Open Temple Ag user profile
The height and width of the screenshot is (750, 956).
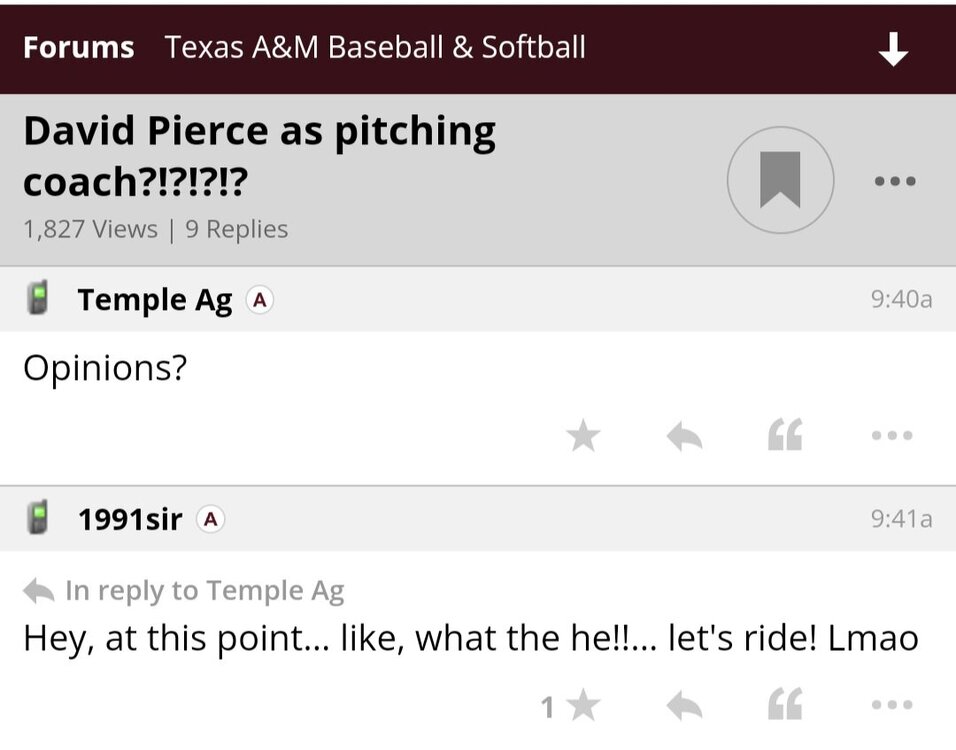[155, 300]
